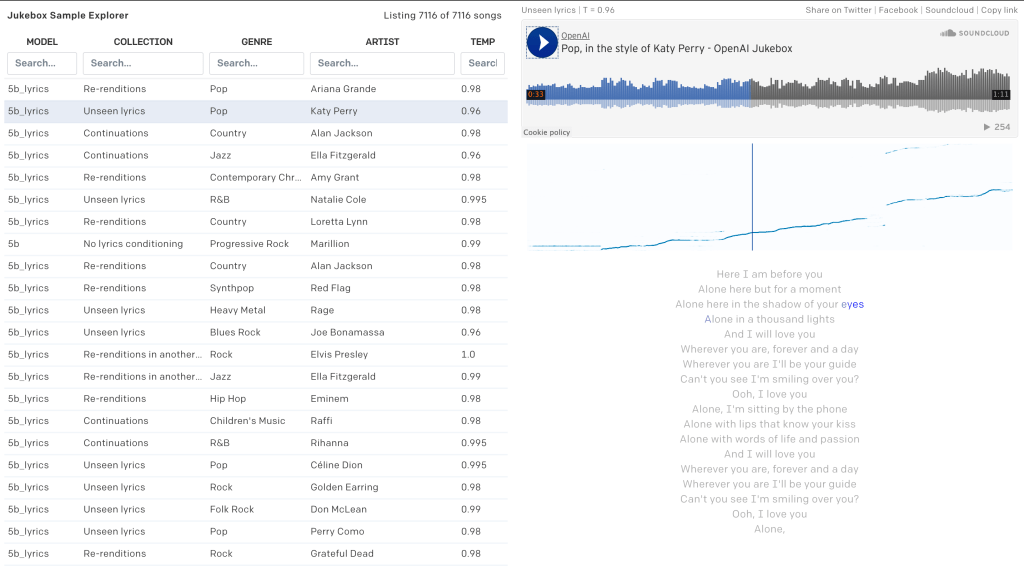The height and width of the screenshot is (566, 1024).
Task: Open the OpenAI artist link in player
Action: coord(575,35)
